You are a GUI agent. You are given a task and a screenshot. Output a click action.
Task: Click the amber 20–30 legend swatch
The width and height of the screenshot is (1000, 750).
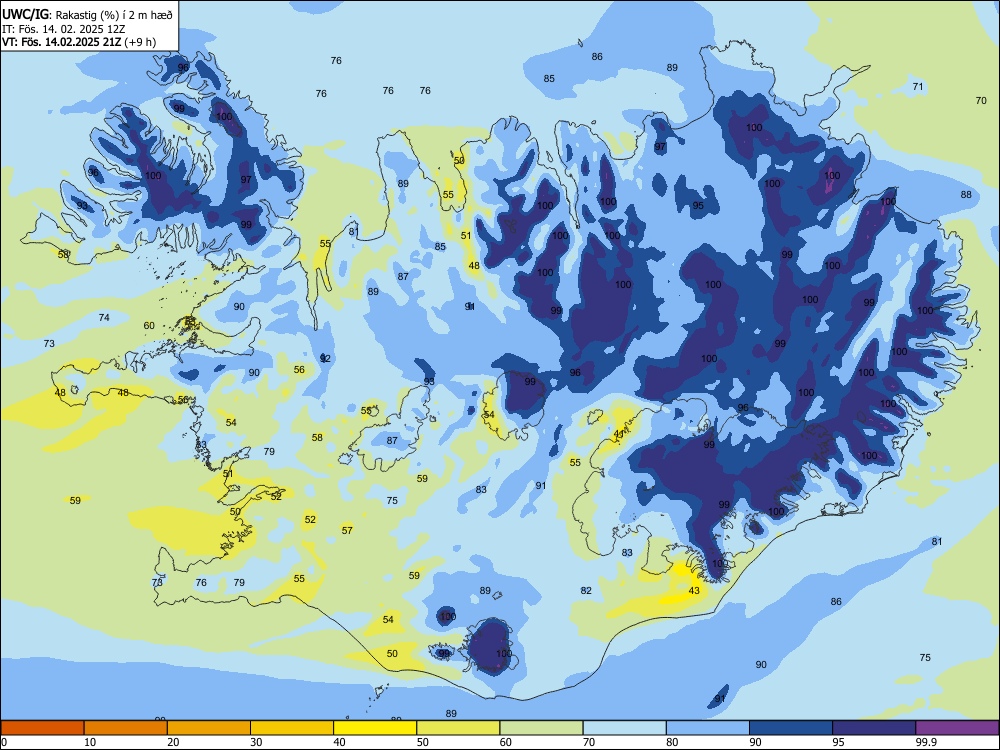209,728
